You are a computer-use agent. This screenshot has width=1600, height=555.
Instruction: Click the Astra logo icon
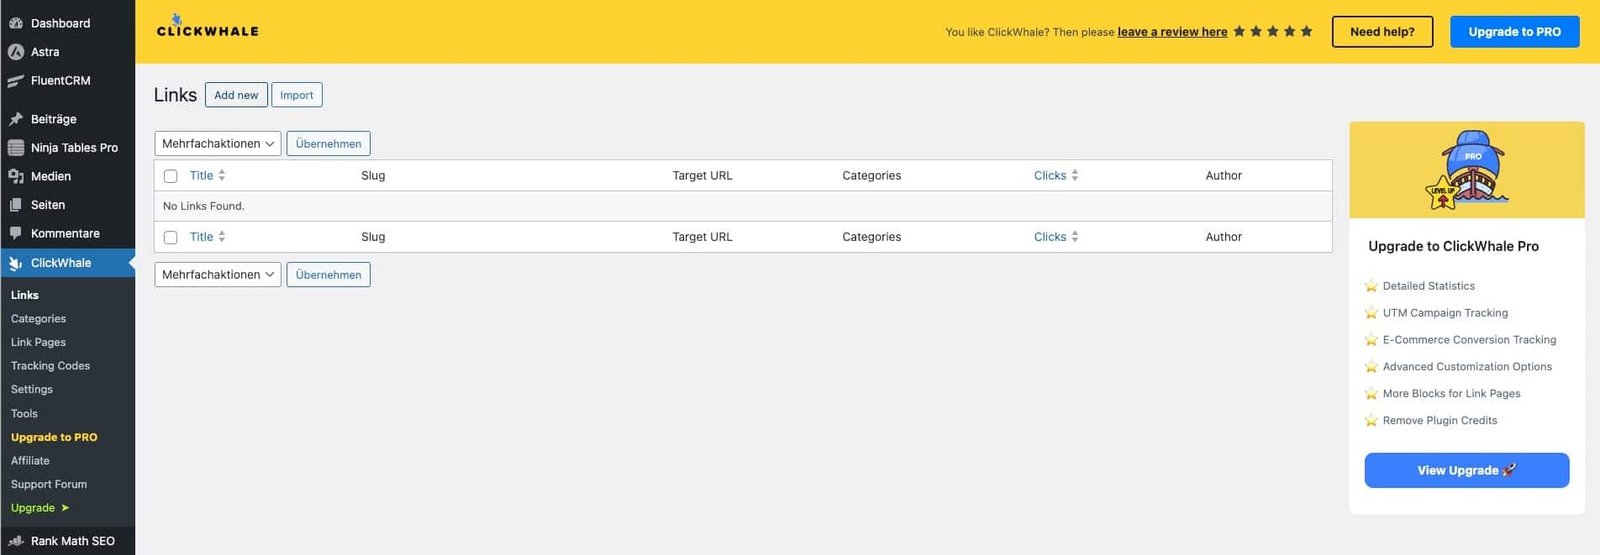click(16, 52)
